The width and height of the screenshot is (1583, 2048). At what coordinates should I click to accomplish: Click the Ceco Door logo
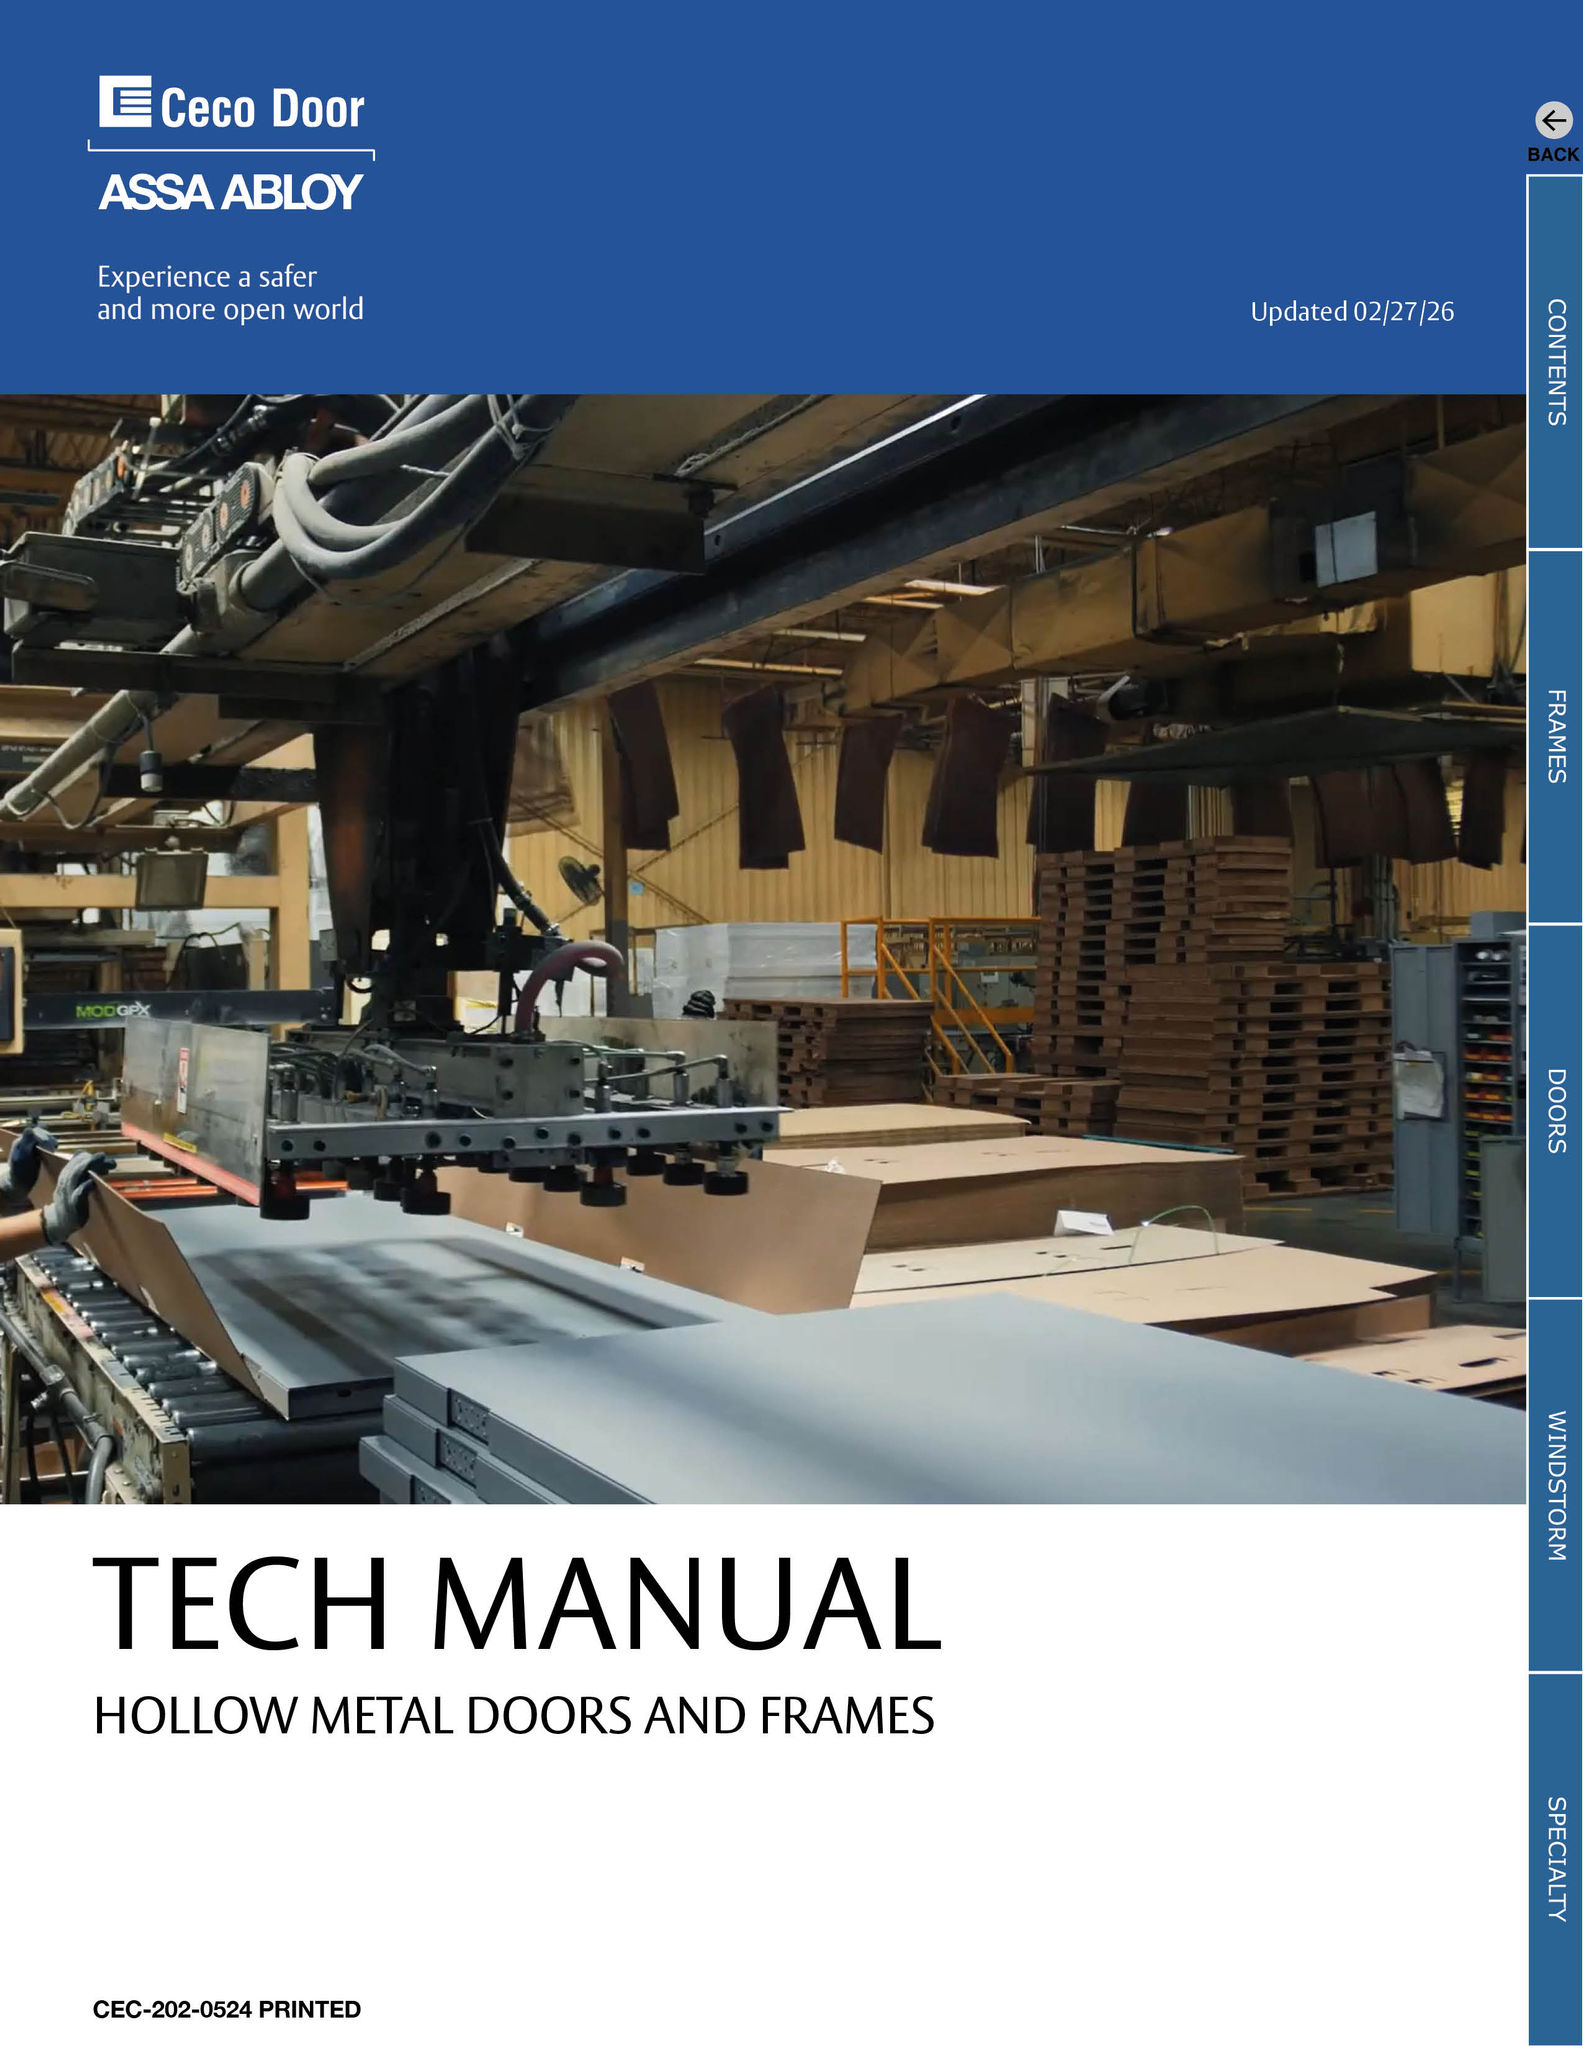[231, 104]
